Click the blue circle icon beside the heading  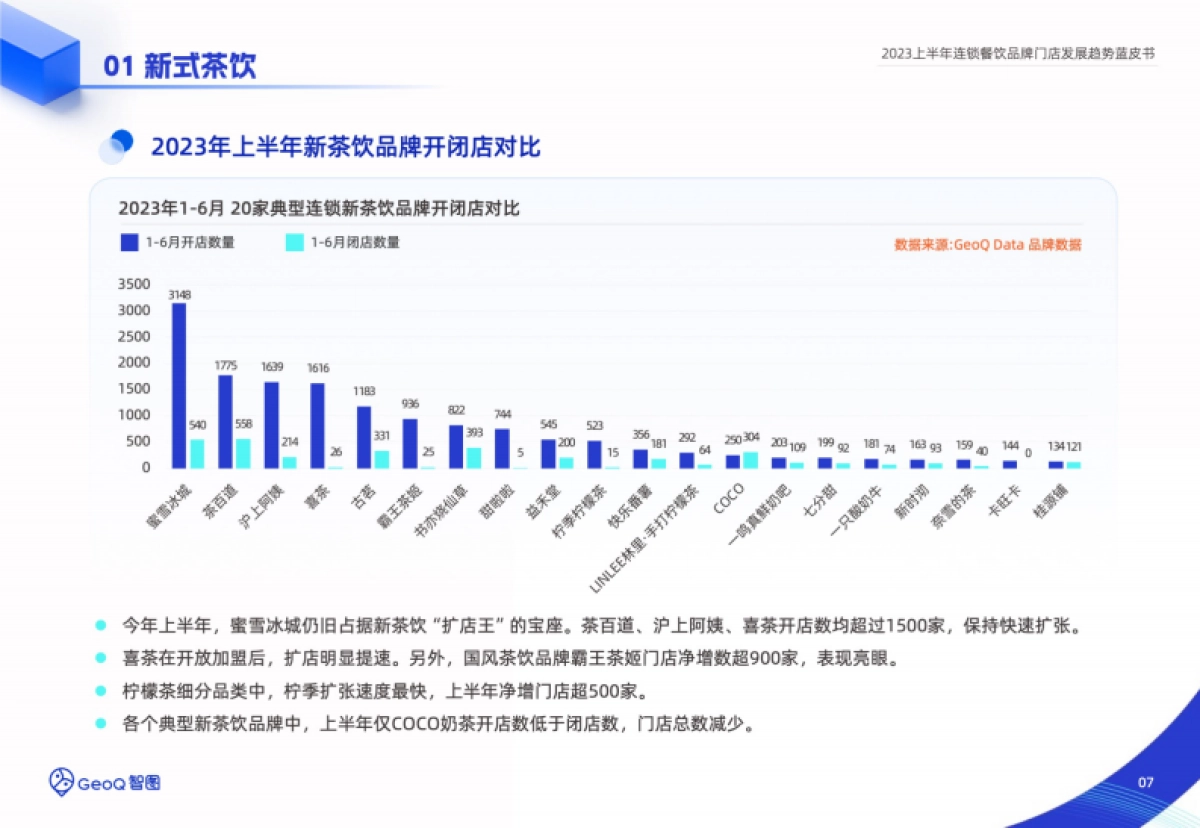tap(117, 146)
